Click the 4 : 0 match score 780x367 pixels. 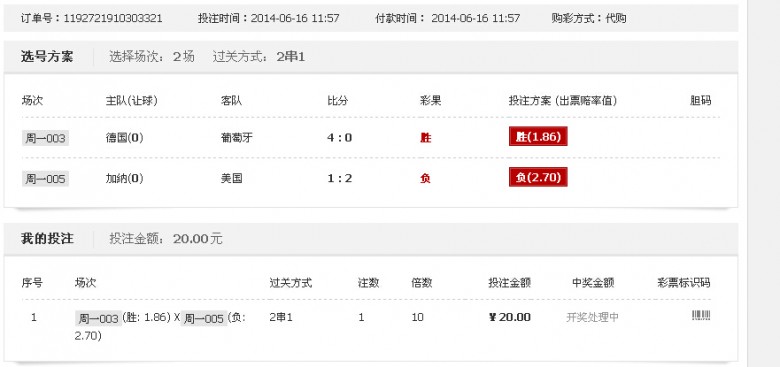(x=339, y=138)
